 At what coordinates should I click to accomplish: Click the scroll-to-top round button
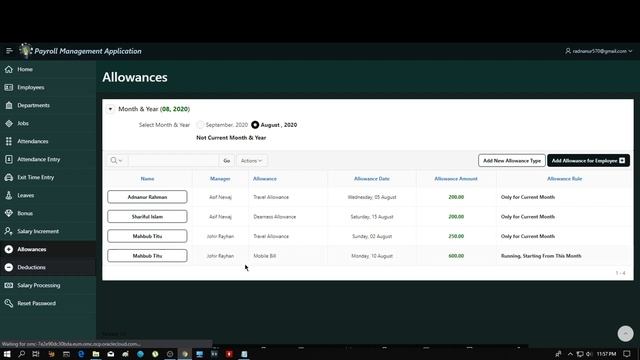[625, 333]
